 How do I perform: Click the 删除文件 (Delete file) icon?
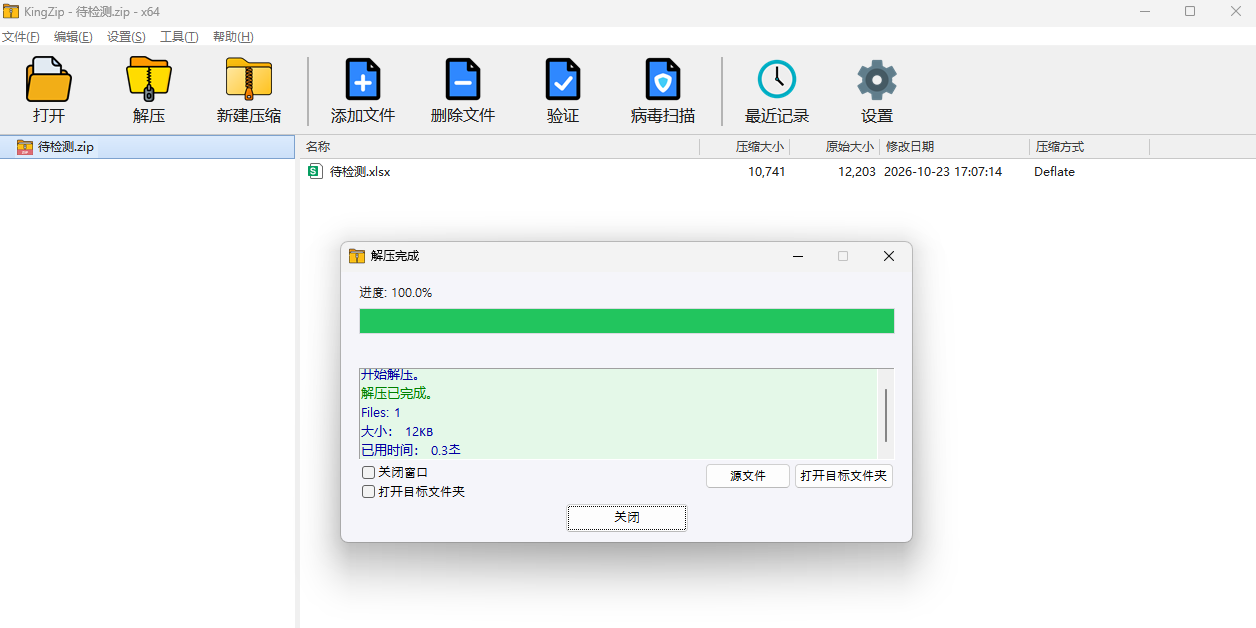pyautogui.click(x=463, y=80)
